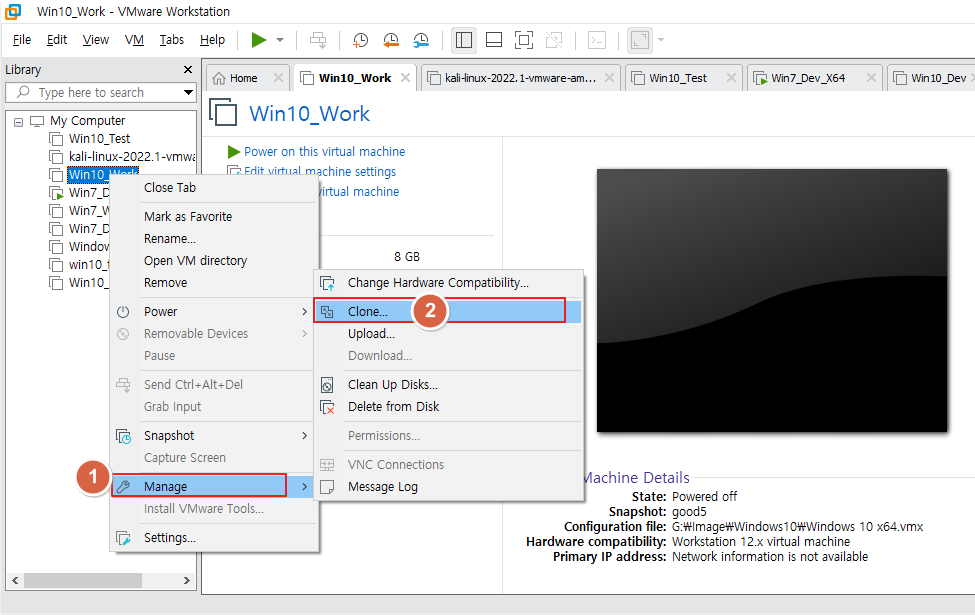Open the library search filter dropdown

click(188, 93)
